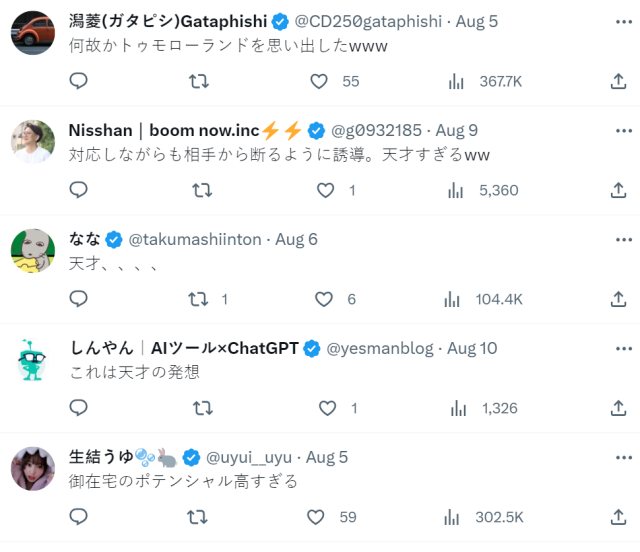Open the @yesmanblog handle link

click(x=380, y=348)
